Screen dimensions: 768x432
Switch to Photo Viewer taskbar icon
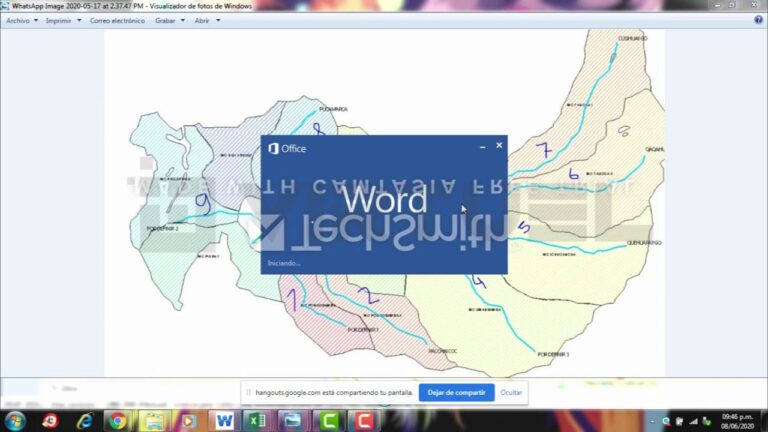point(293,421)
